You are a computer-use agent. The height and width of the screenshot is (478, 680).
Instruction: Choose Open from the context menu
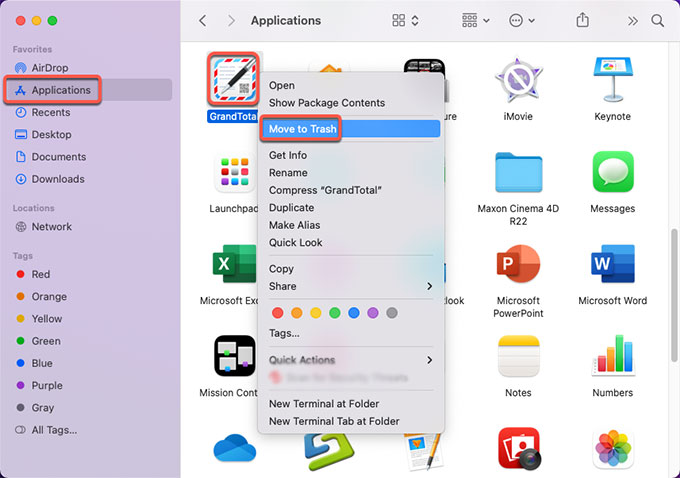click(282, 85)
